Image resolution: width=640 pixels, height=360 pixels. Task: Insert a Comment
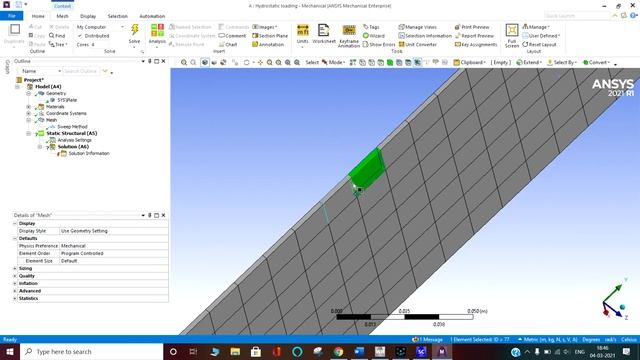point(232,36)
